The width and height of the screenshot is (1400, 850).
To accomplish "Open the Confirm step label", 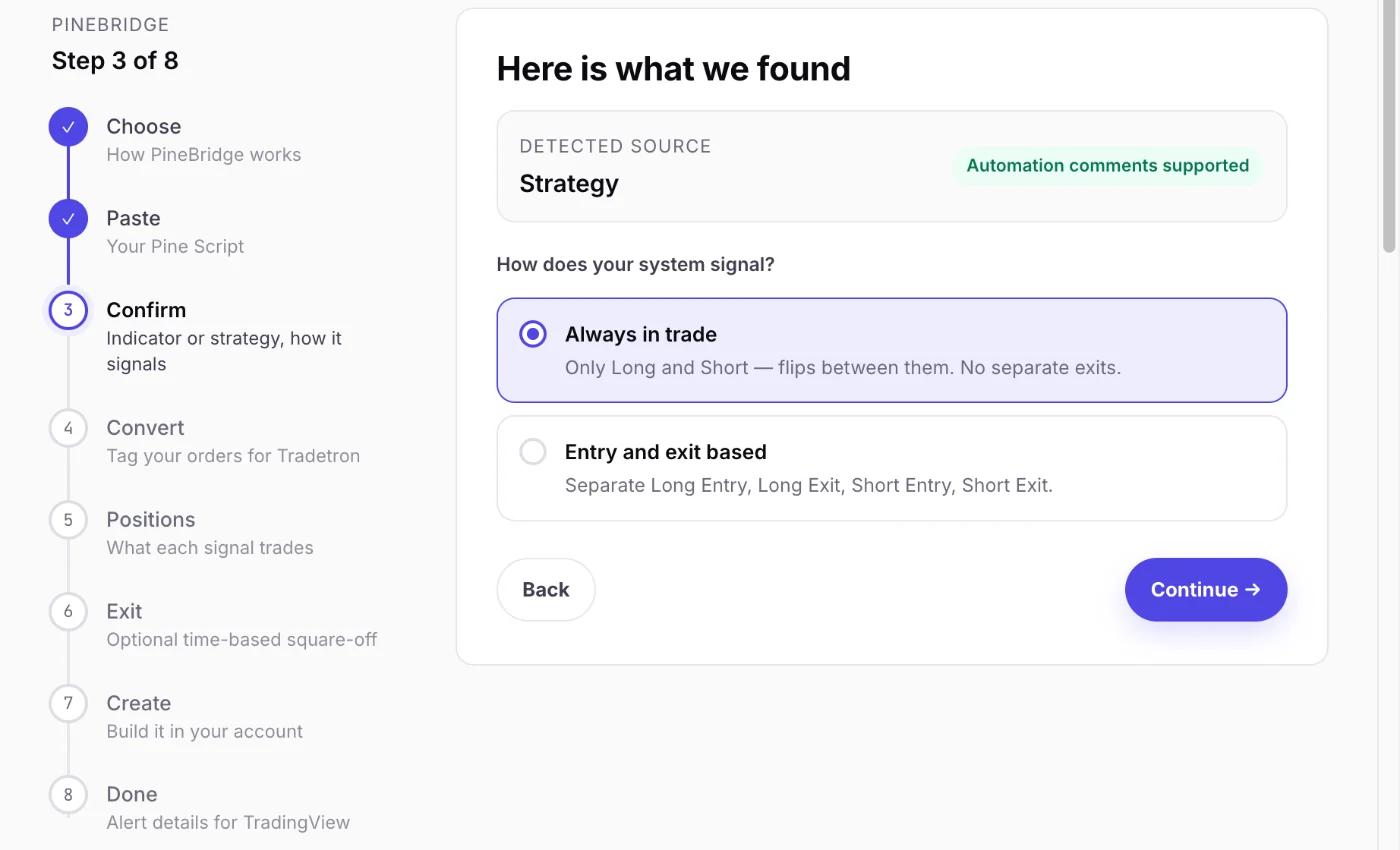I will 146,310.
